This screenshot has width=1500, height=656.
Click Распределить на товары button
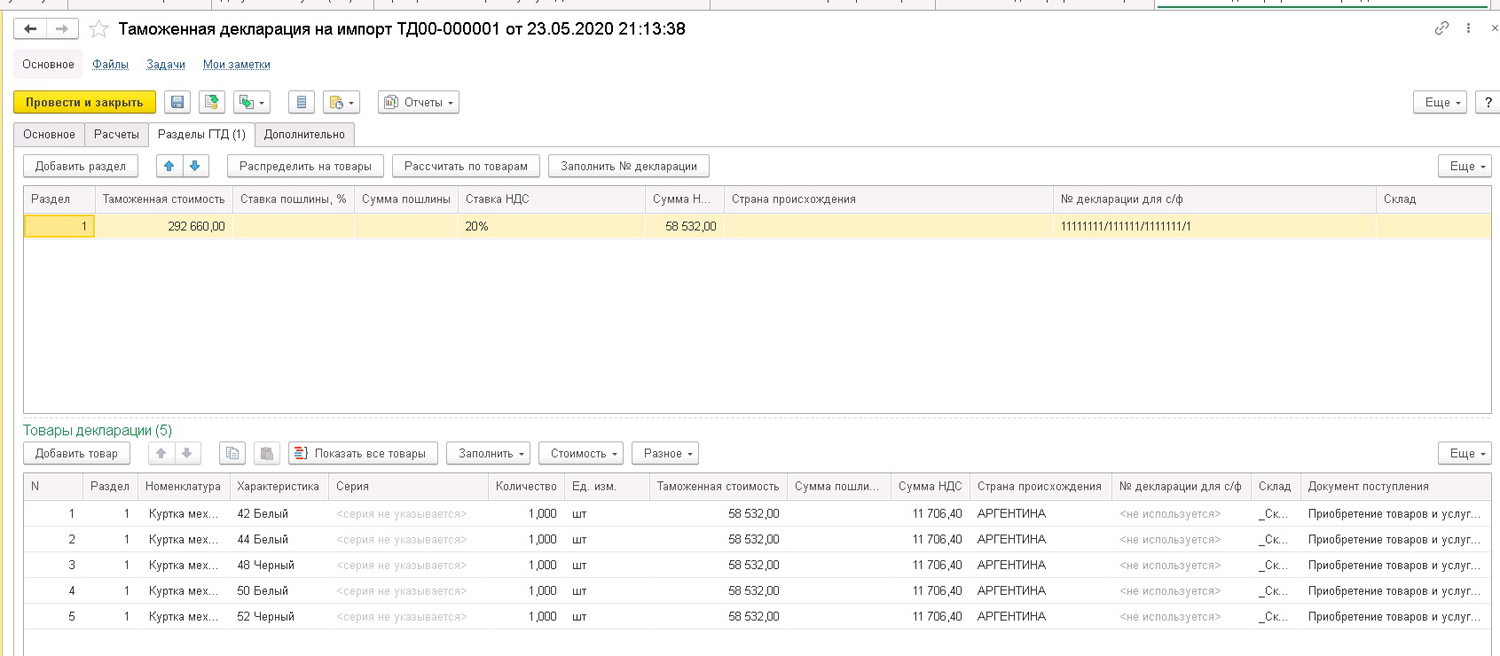click(306, 166)
